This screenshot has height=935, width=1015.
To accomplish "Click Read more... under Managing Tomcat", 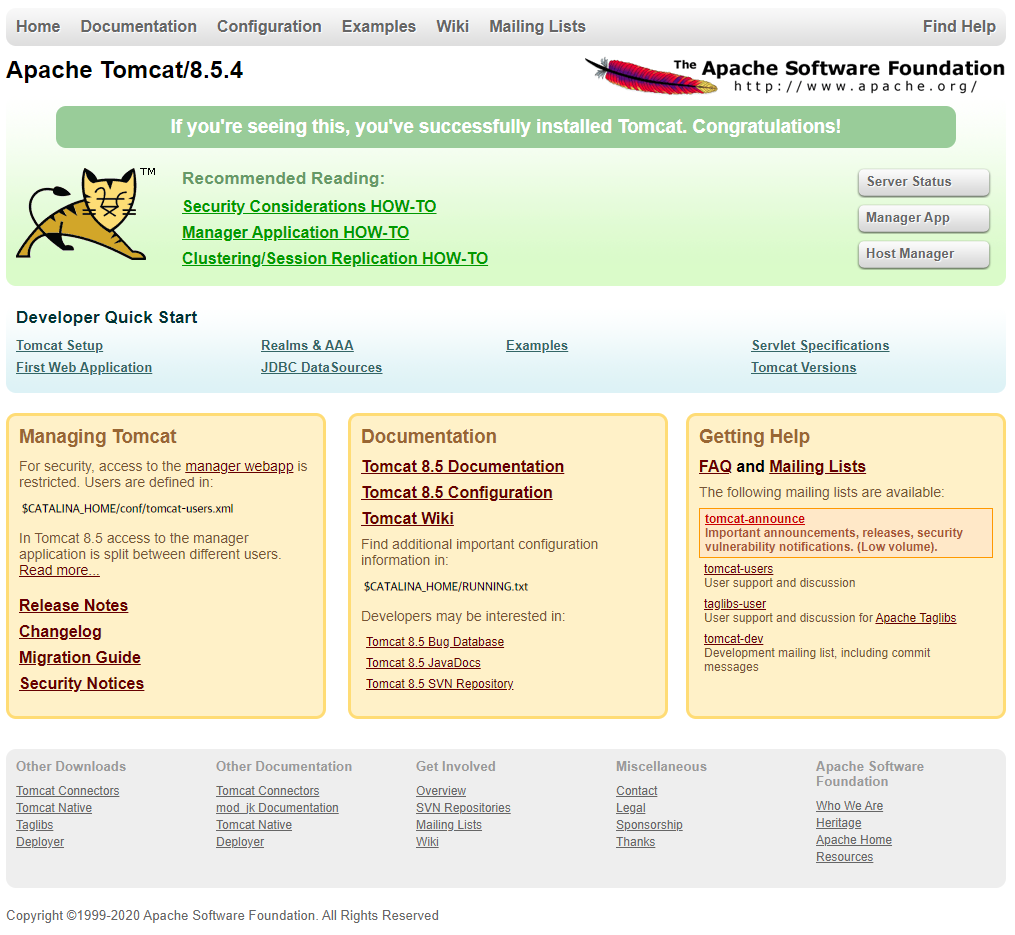I will [x=59, y=570].
